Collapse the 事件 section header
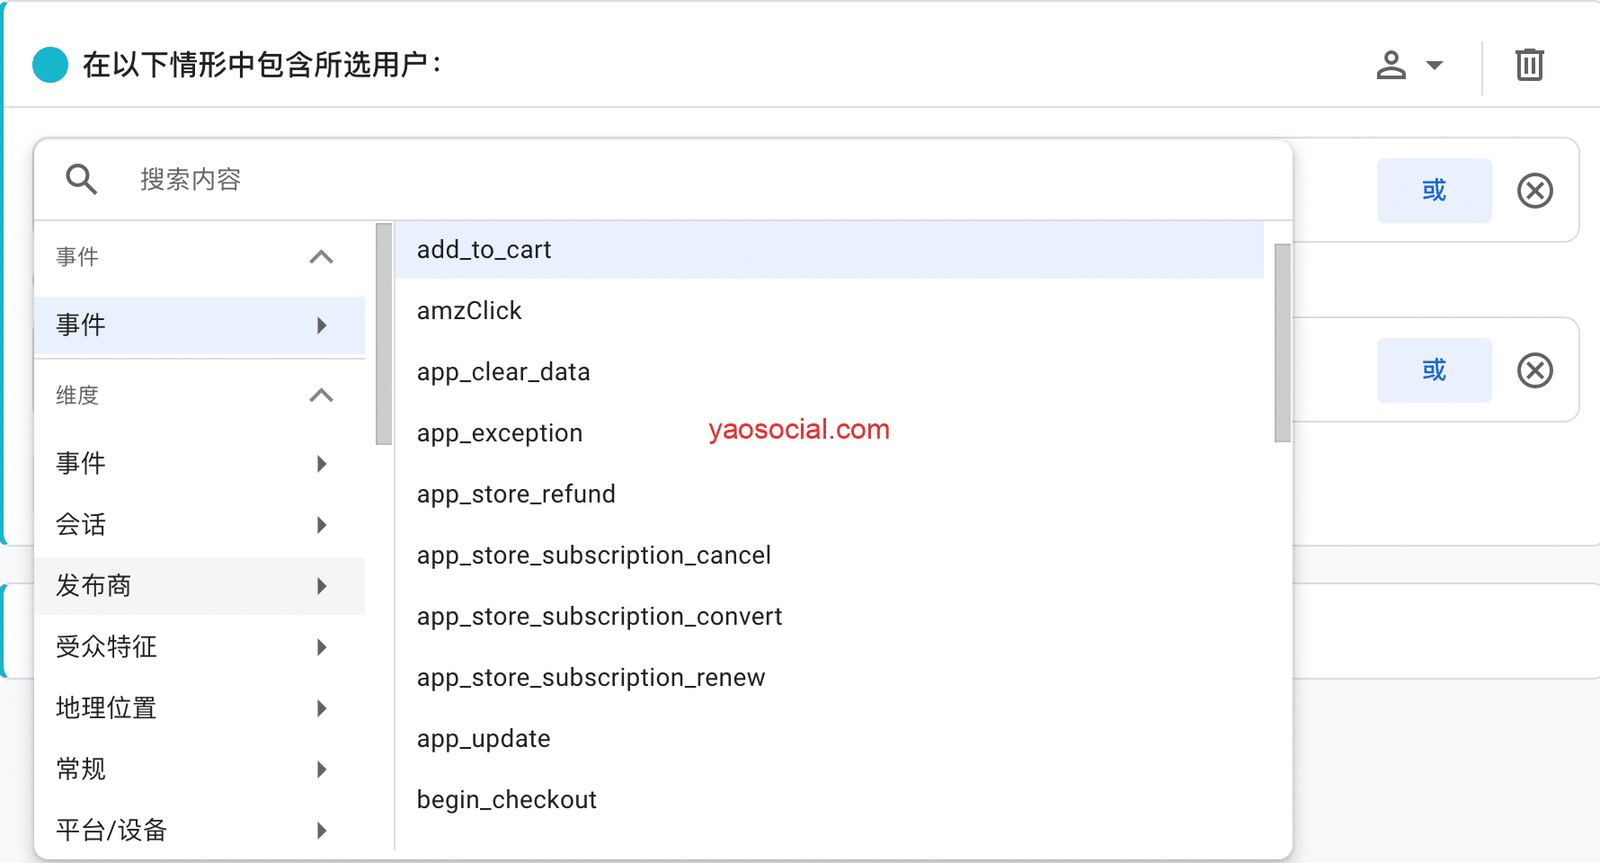Screen dimensions: 1600x863 coord(321,257)
